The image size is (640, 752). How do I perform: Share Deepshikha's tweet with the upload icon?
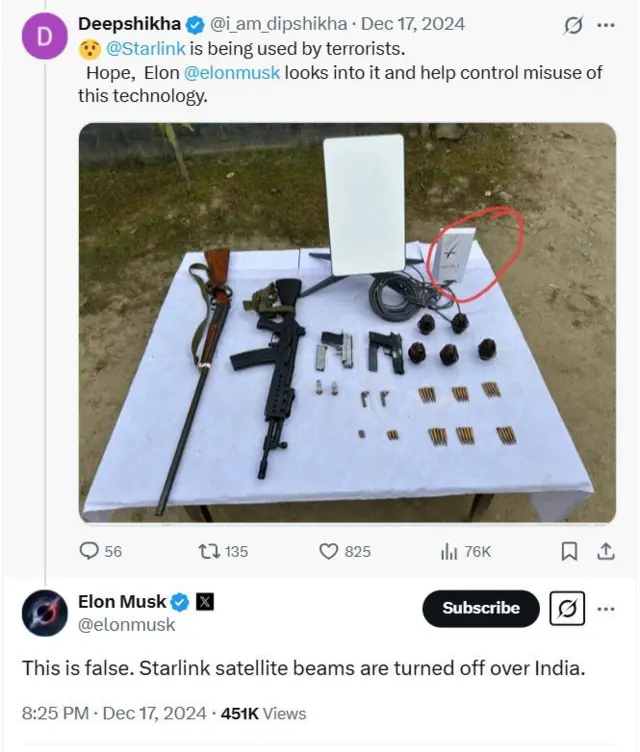click(605, 551)
